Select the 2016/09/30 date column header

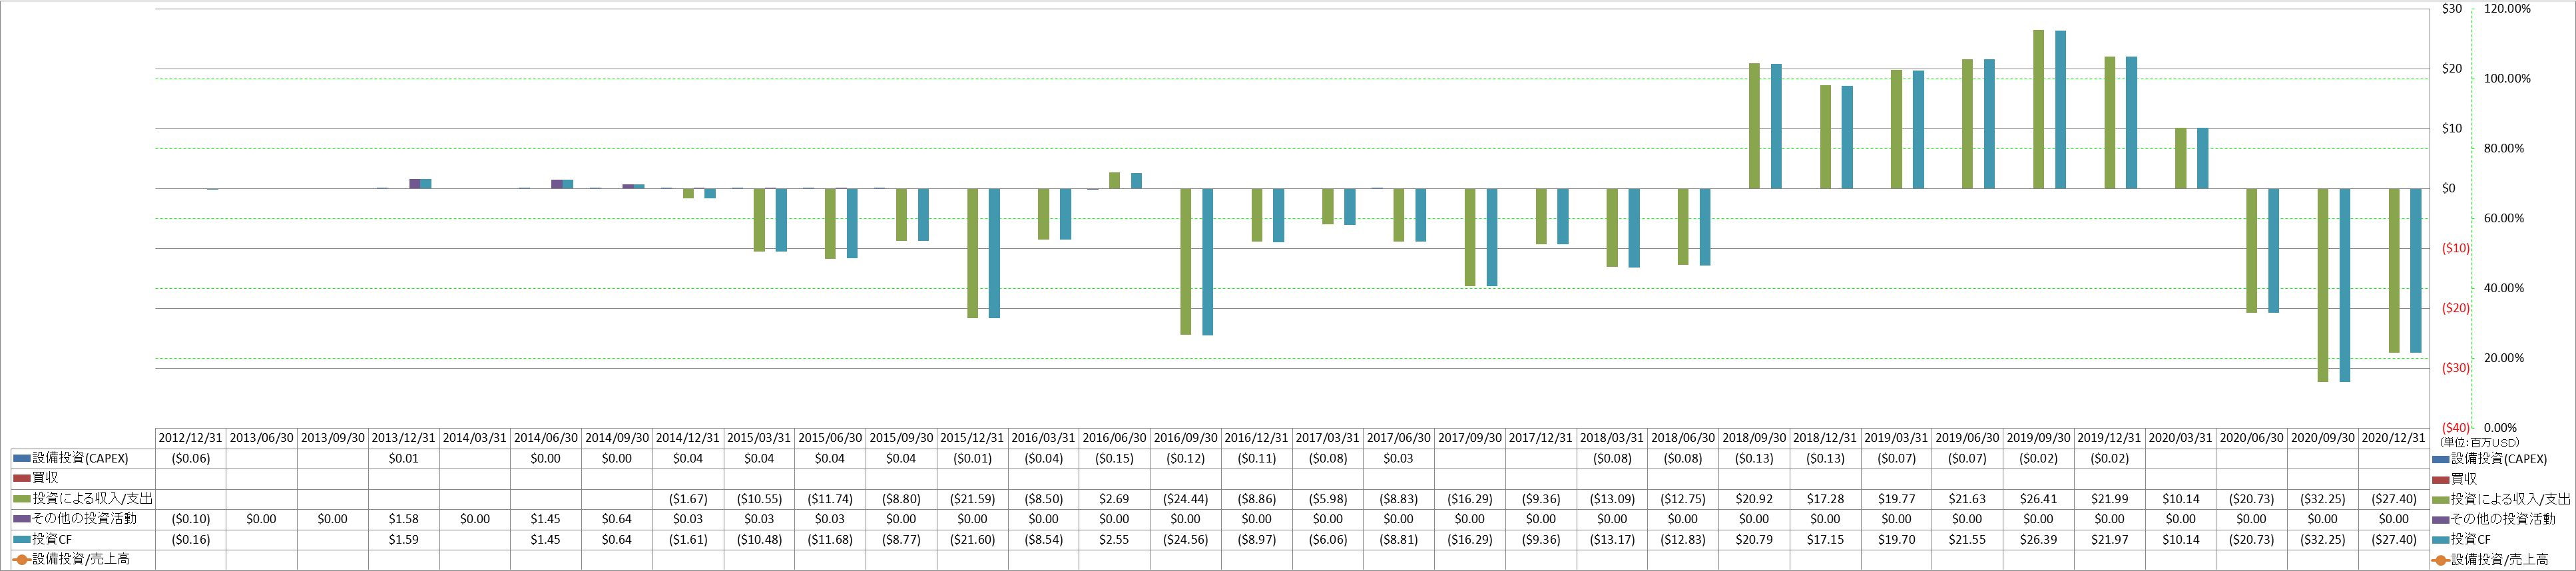click(x=1186, y=438)
